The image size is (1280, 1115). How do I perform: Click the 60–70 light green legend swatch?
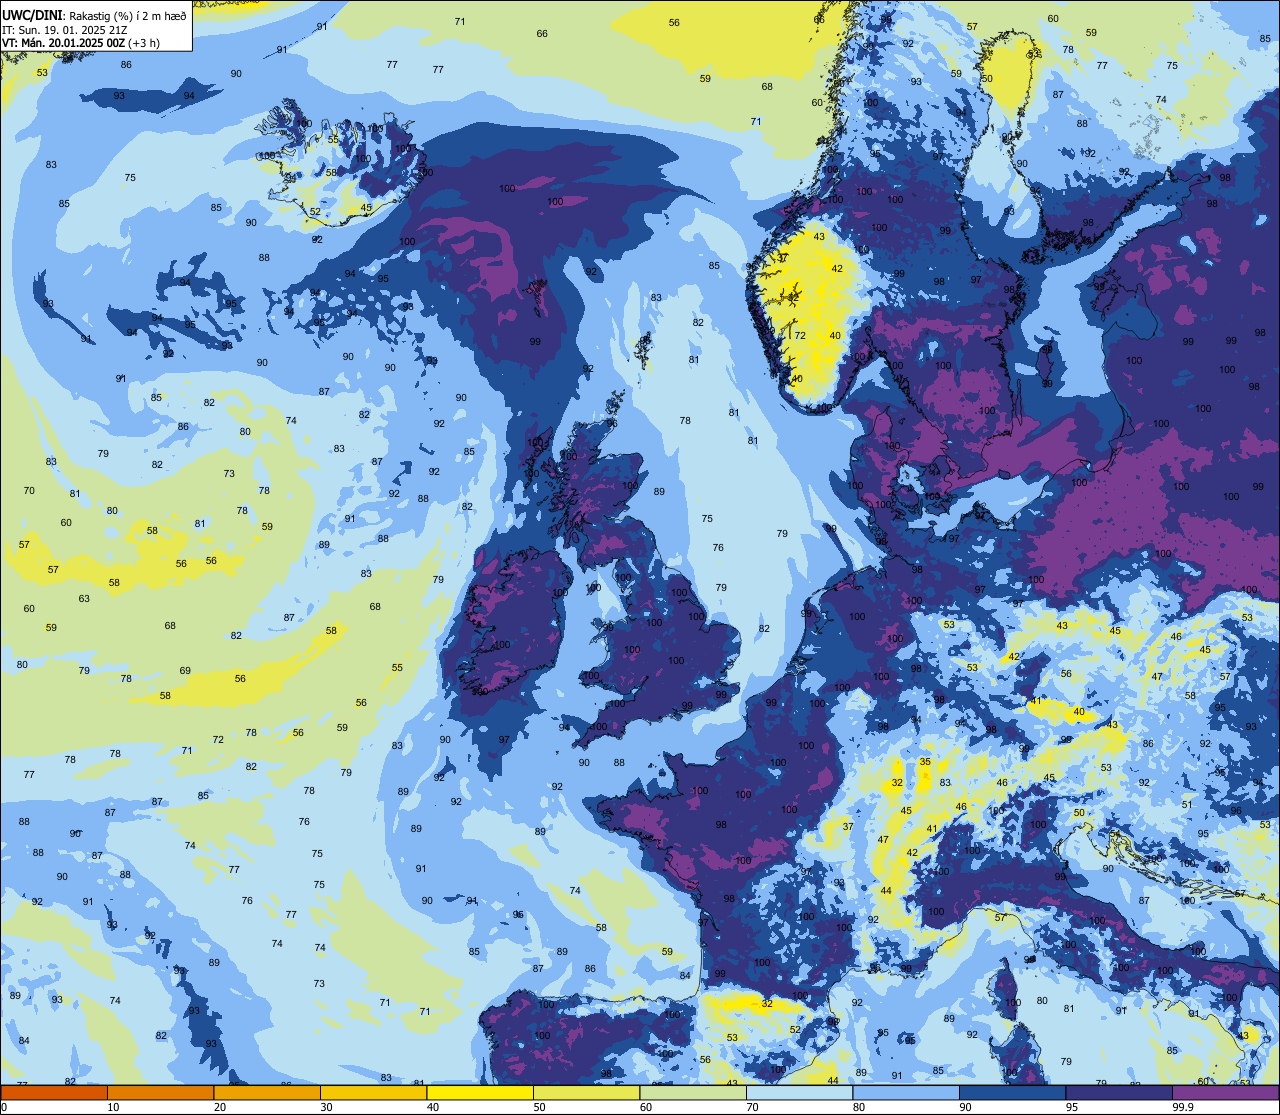tap(693, 1092)
